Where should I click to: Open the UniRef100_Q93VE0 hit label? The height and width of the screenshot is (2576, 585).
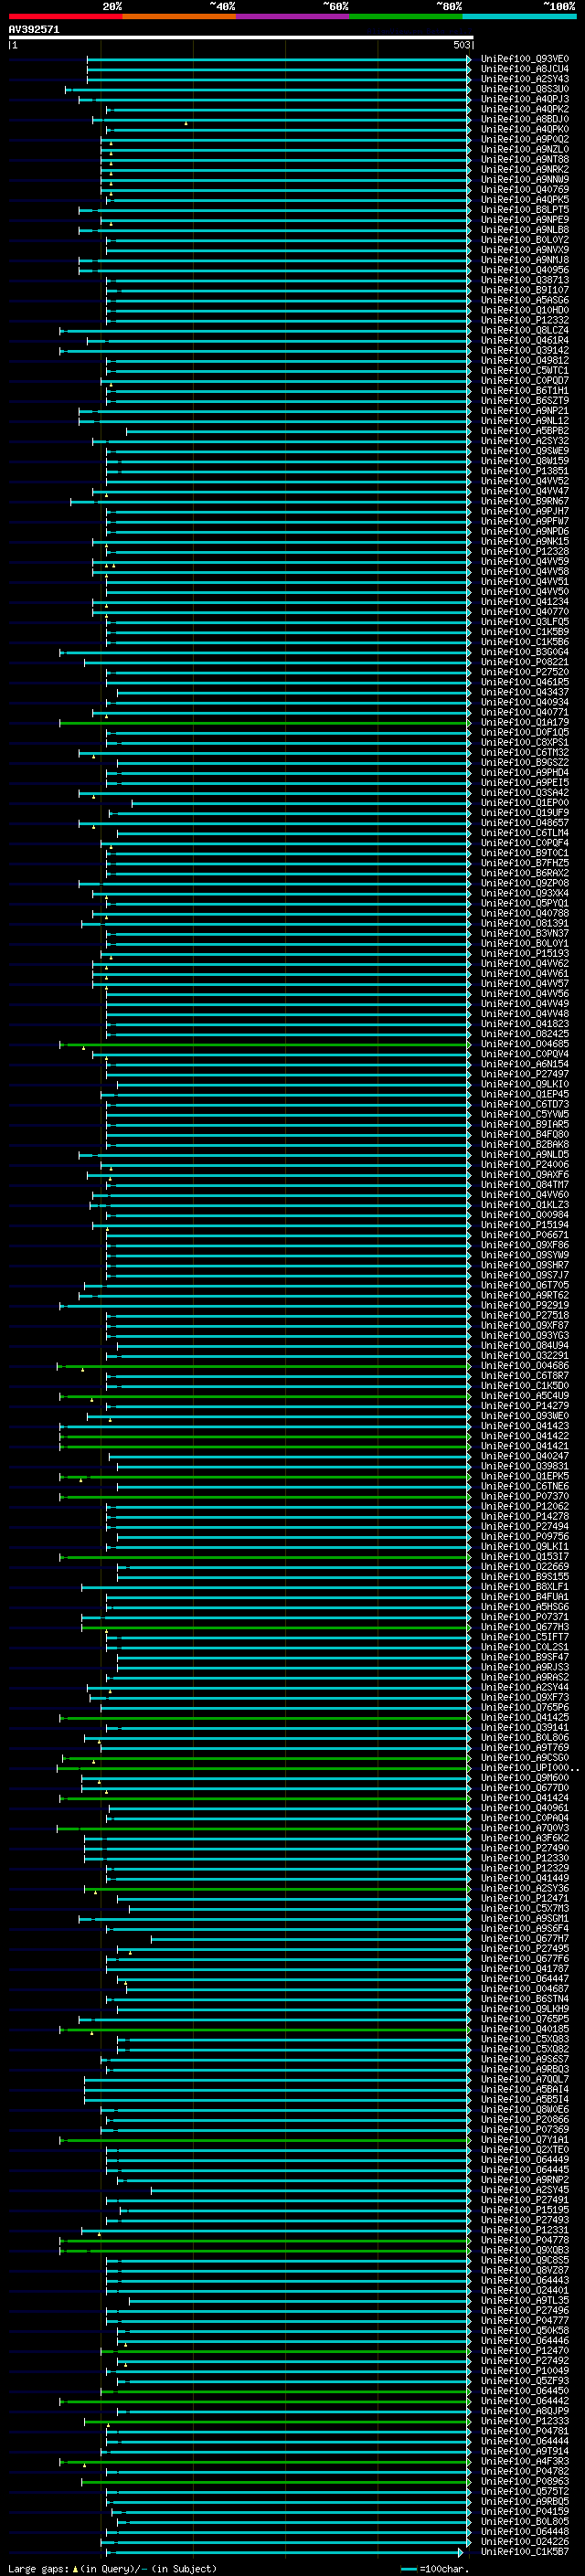525,59
